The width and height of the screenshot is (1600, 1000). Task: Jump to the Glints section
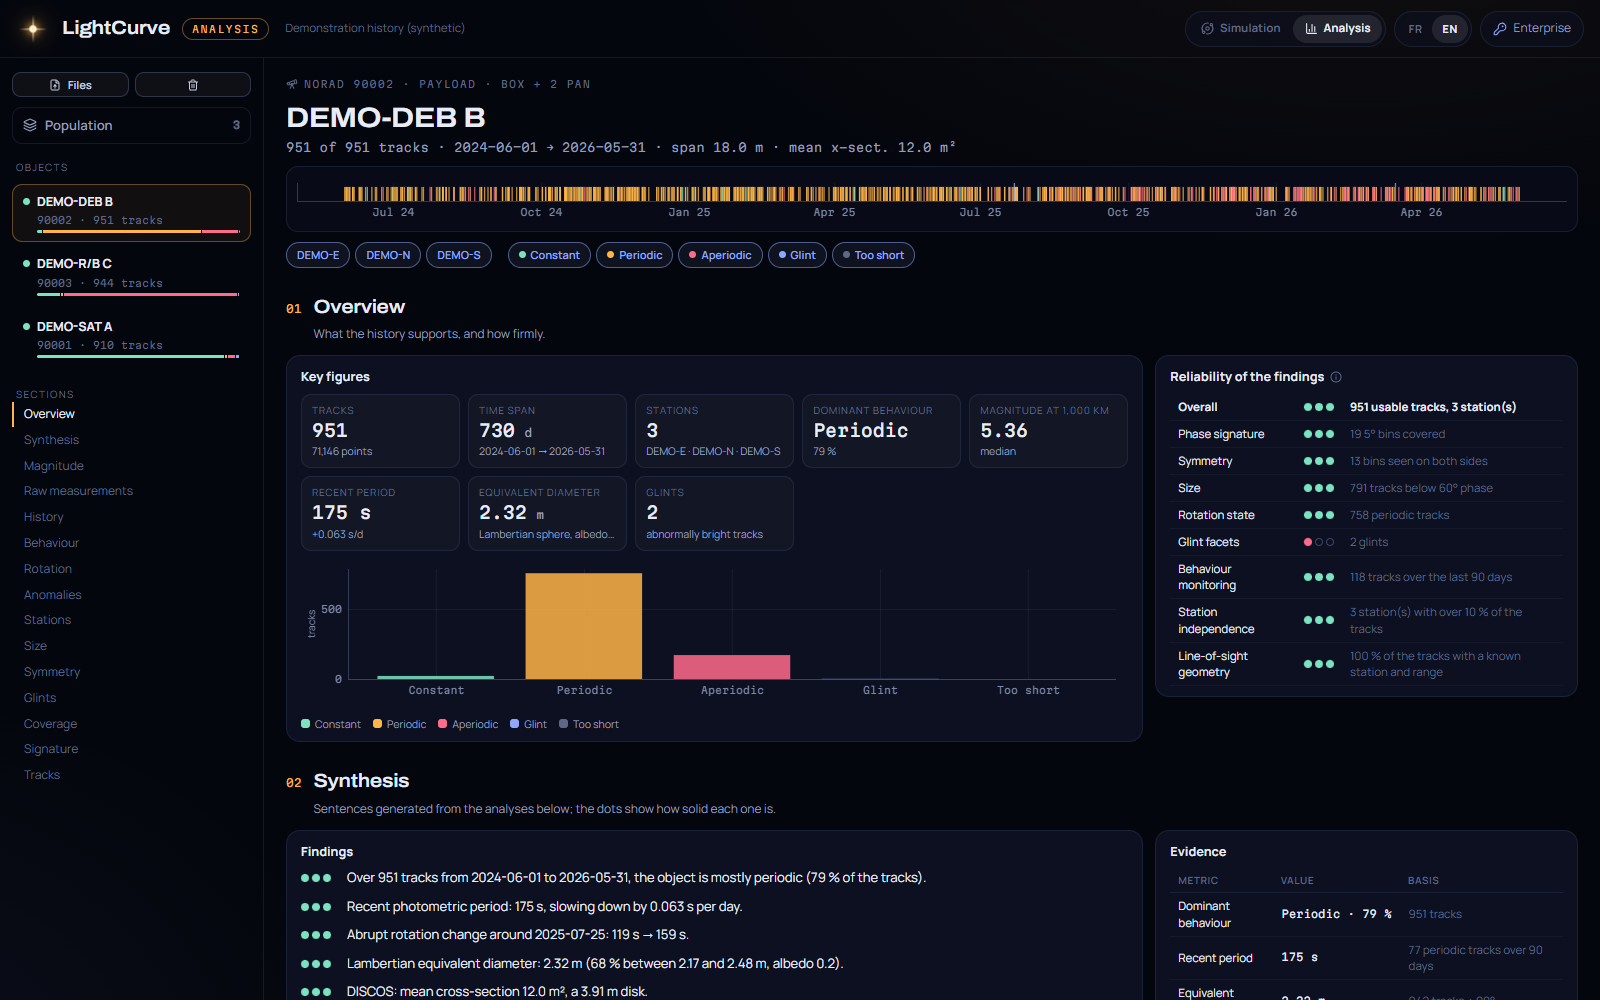point(40,698)
